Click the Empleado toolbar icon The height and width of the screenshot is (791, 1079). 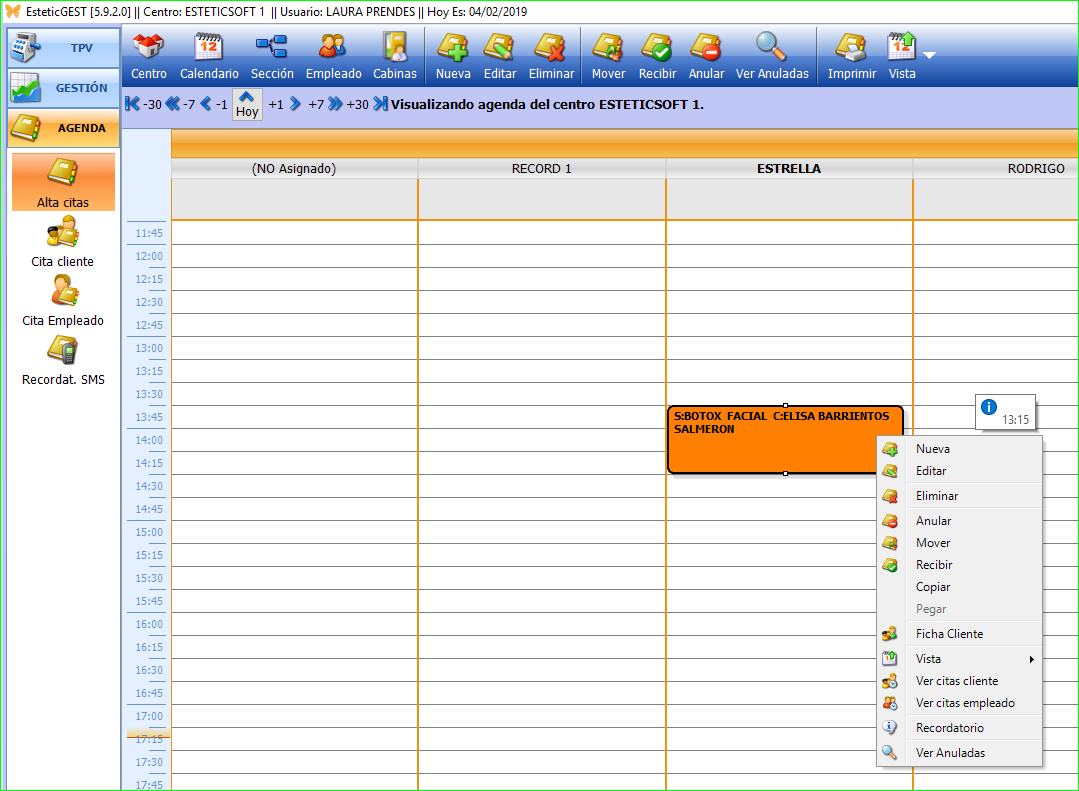point(333,48)
